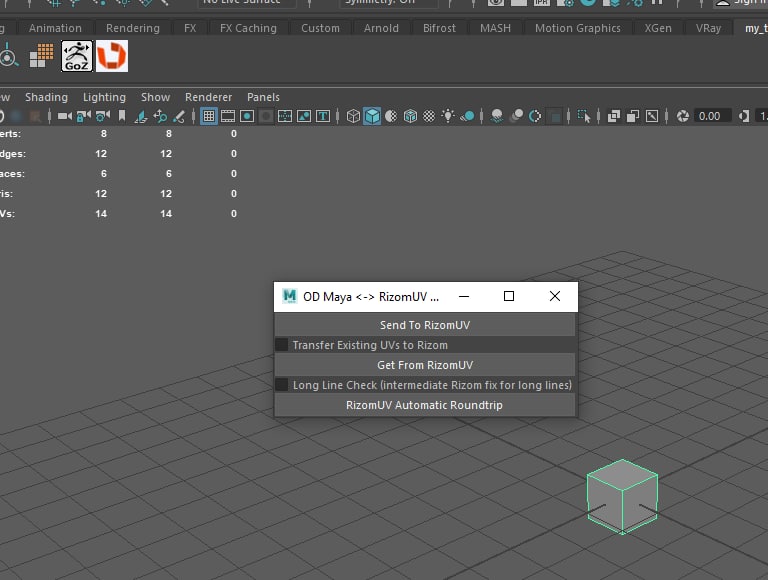Open the FX shelf tab
The height and width of the screenshot is (580, 768).
(x=190, y=28)
